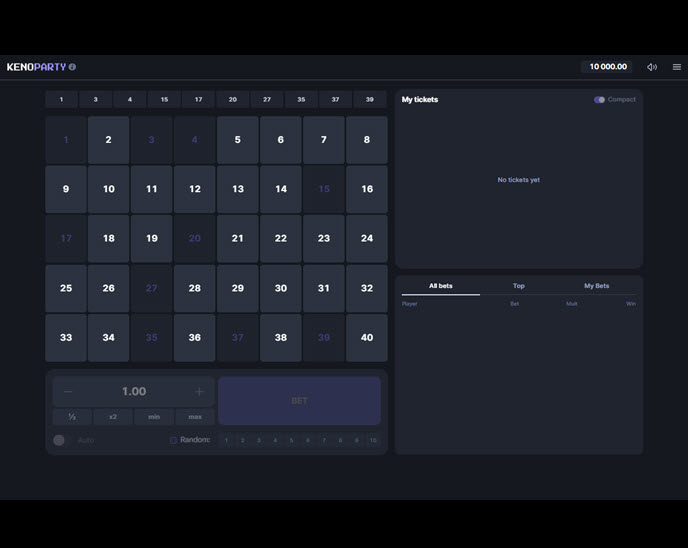Image resolution: width=688 pixels, height=548 pixels.
Task: Select the All bets tab
Action: pyautogui.click(x=440, y=286)
